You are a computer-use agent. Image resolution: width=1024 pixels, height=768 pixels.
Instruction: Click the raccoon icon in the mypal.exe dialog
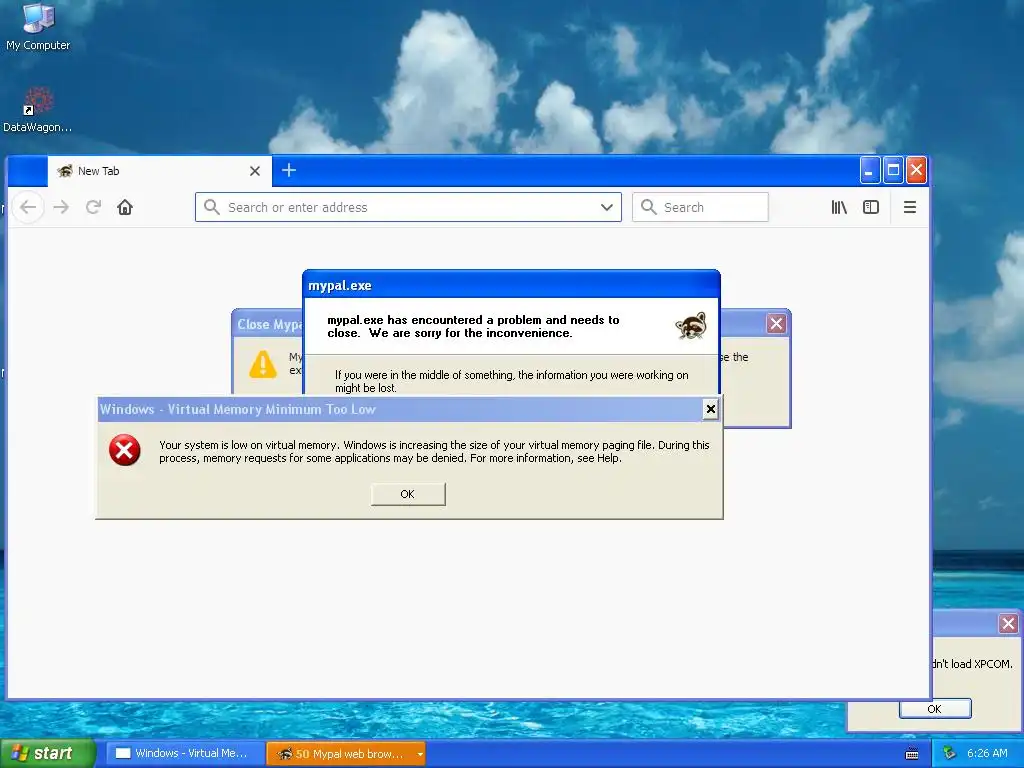click(x=691, y=325)
